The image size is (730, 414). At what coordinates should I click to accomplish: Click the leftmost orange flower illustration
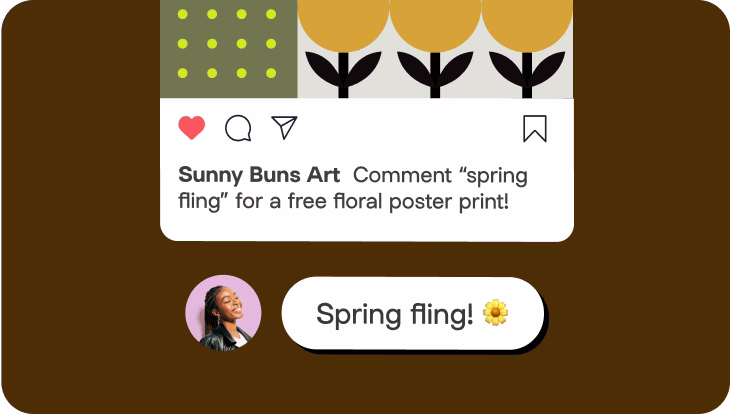[343, 47]
